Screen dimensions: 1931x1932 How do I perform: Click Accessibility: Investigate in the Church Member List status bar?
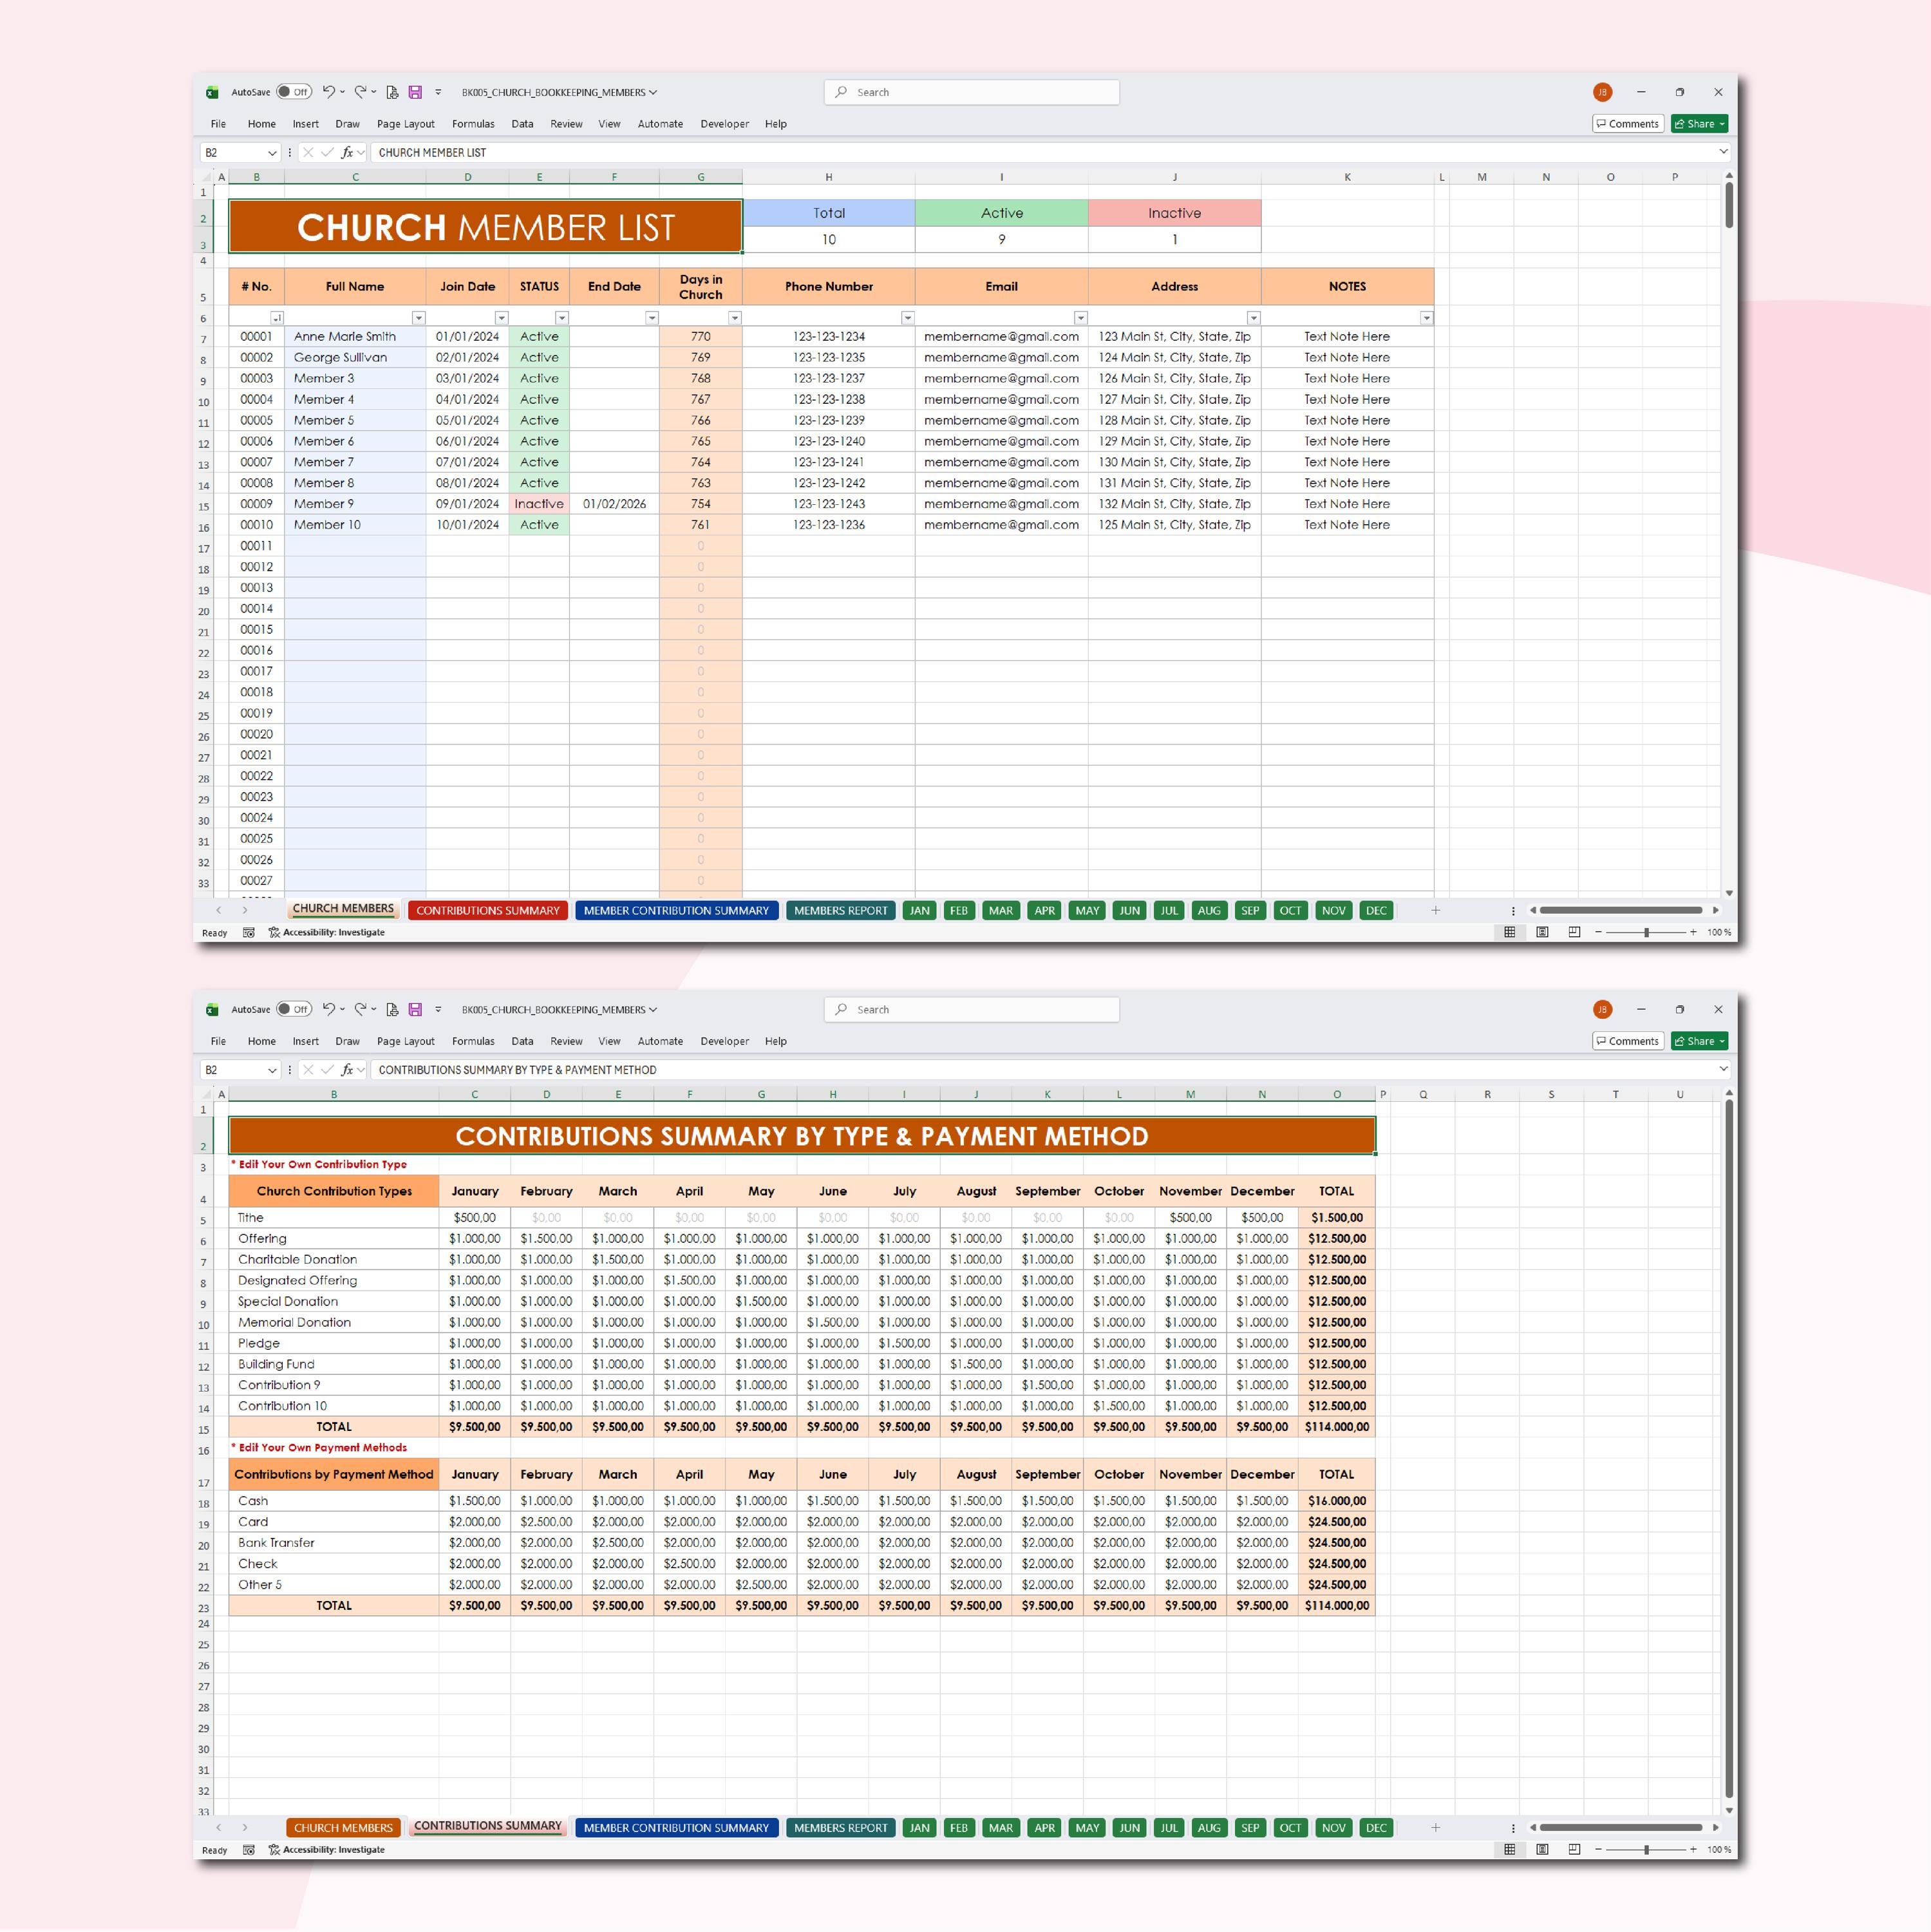[326, 932]
